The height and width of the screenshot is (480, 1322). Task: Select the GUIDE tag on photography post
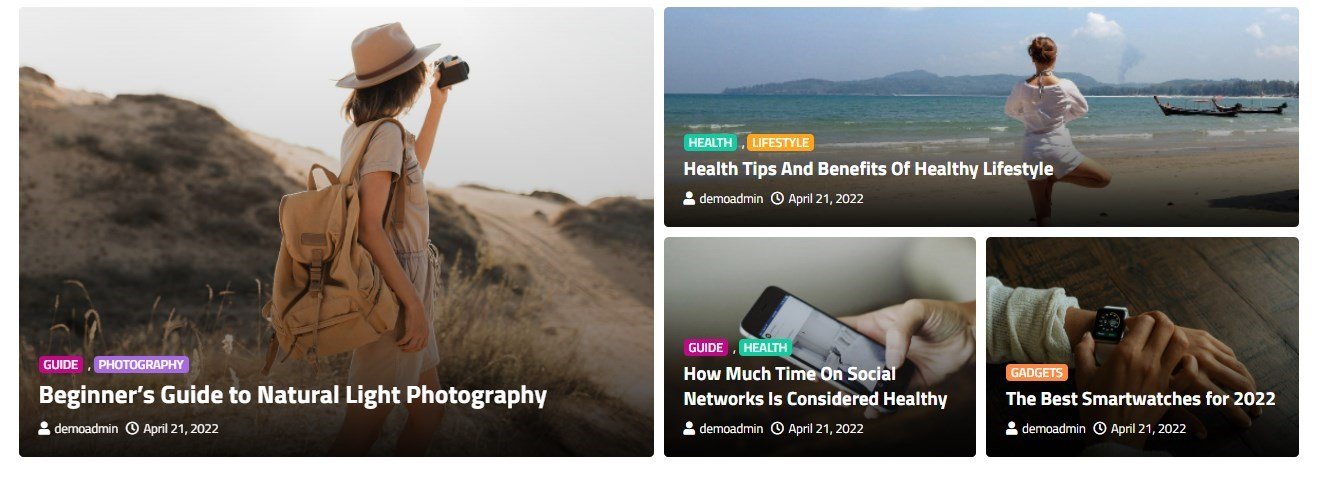pyautogui.click(x=61, y=365)
